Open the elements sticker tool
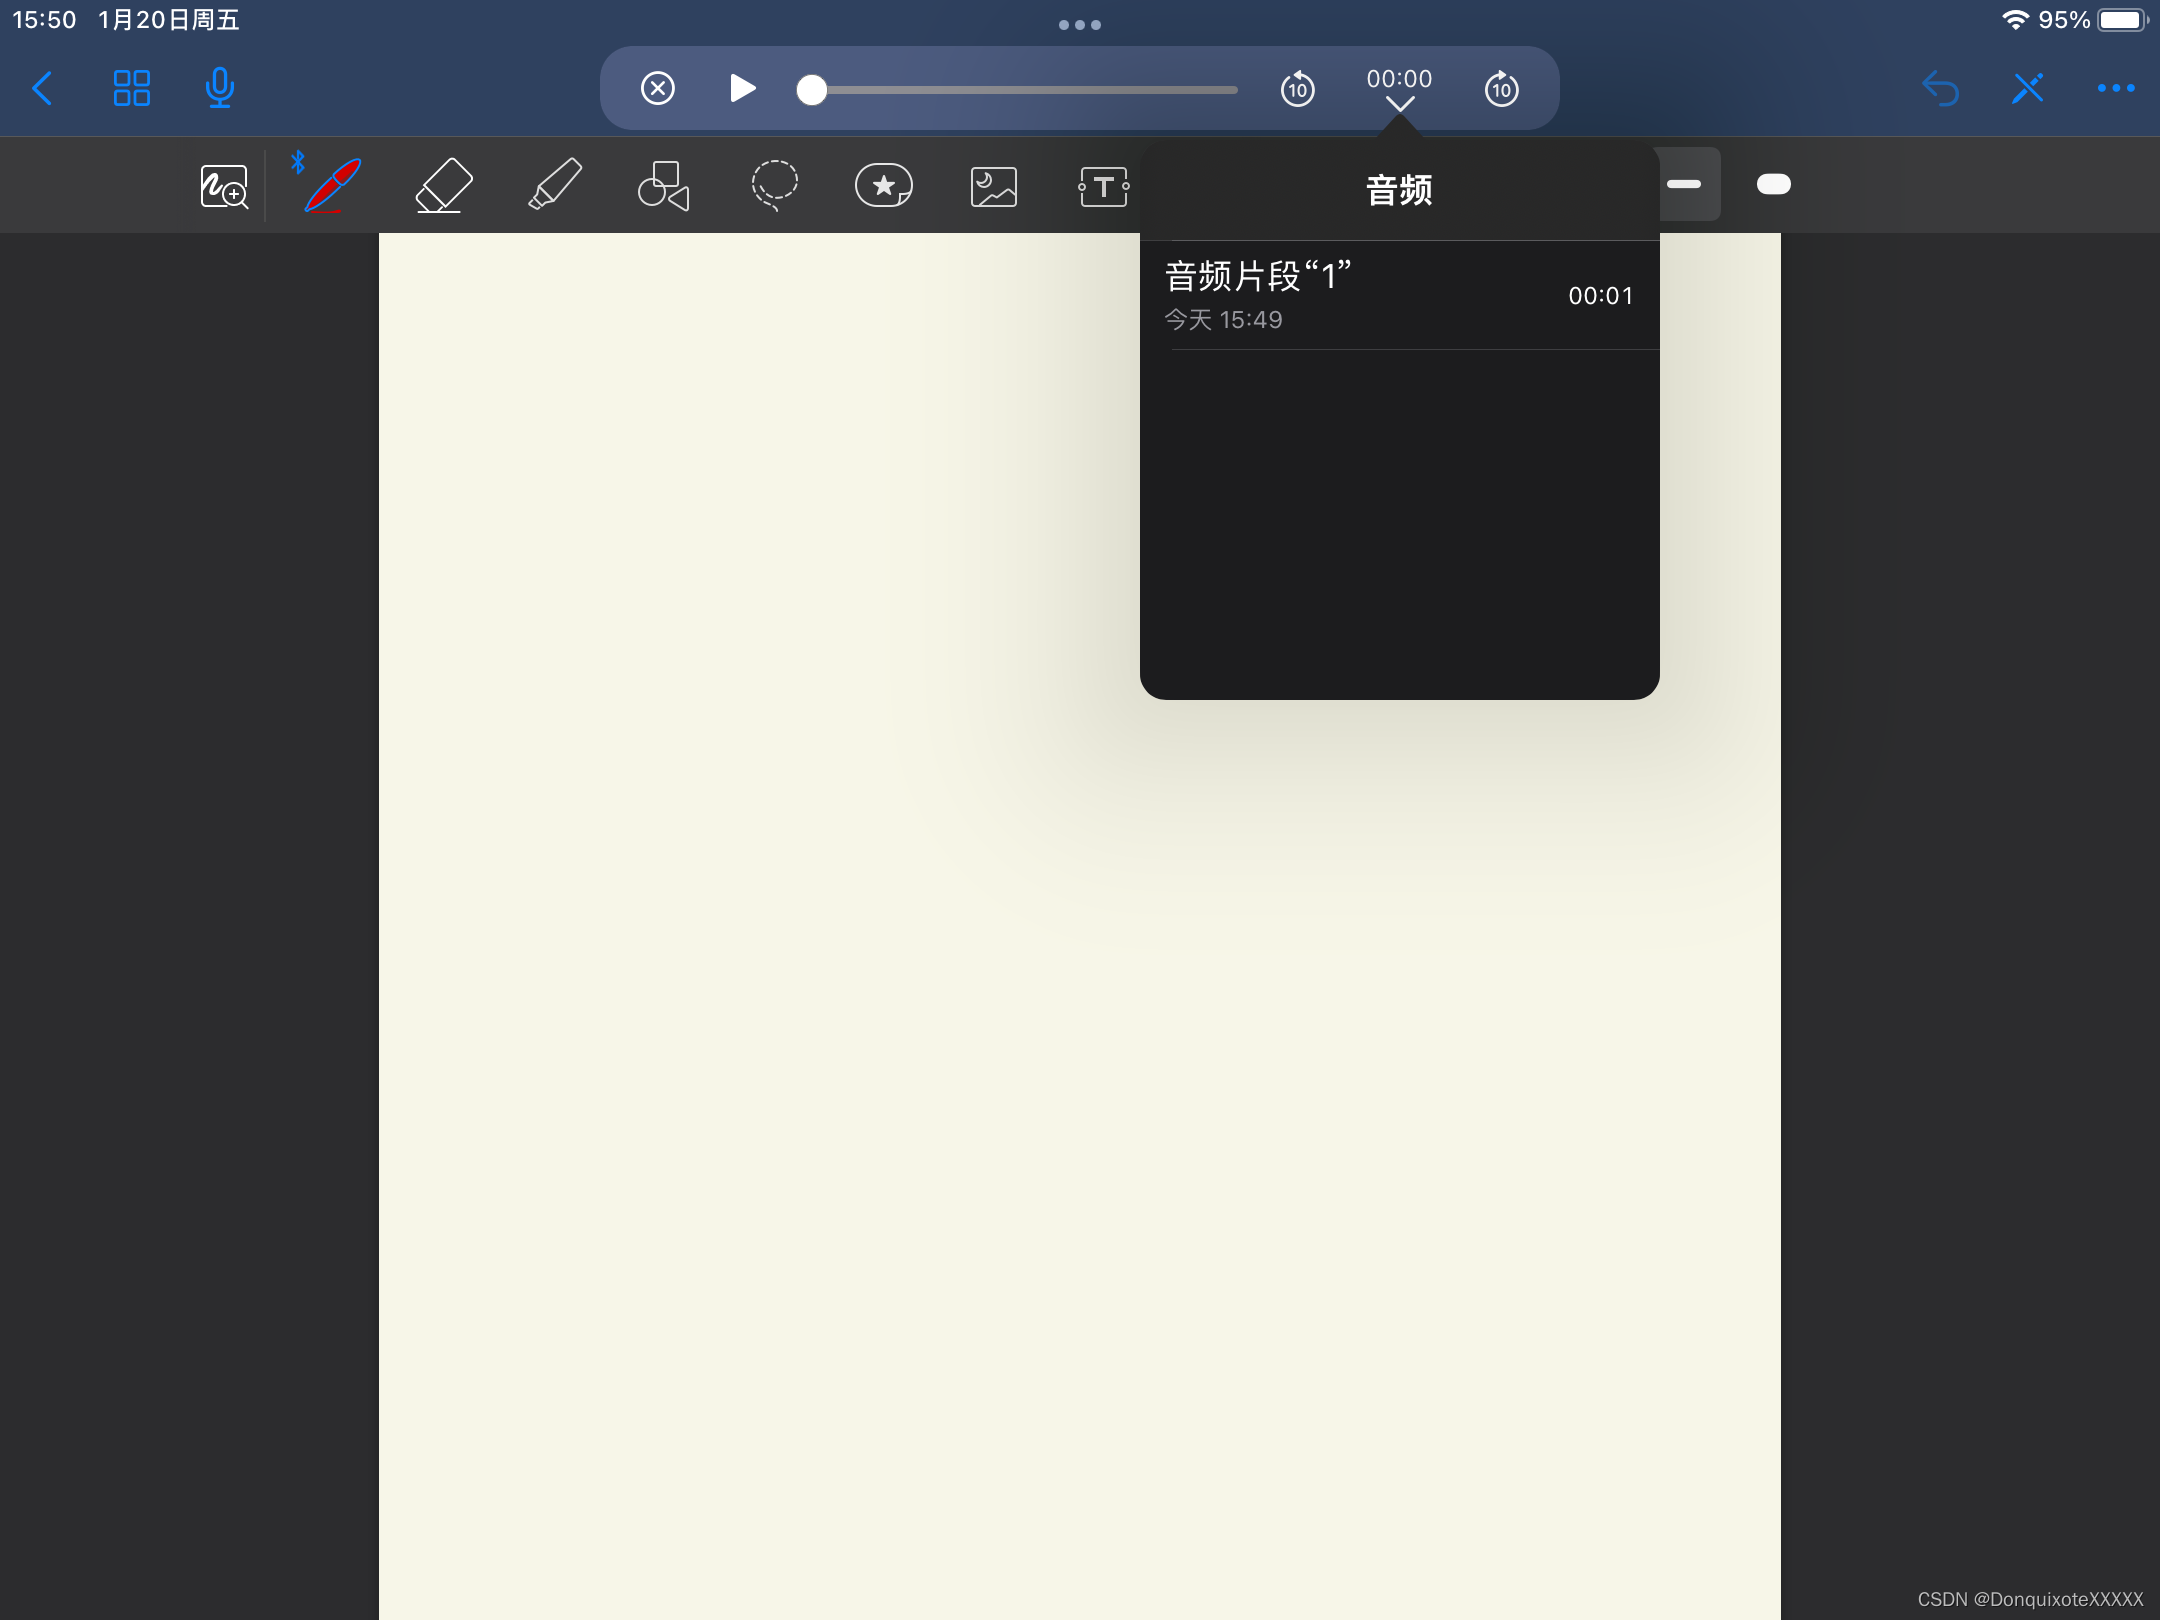The height and width of the screenshot is (1620, 2160). point(884,186)
